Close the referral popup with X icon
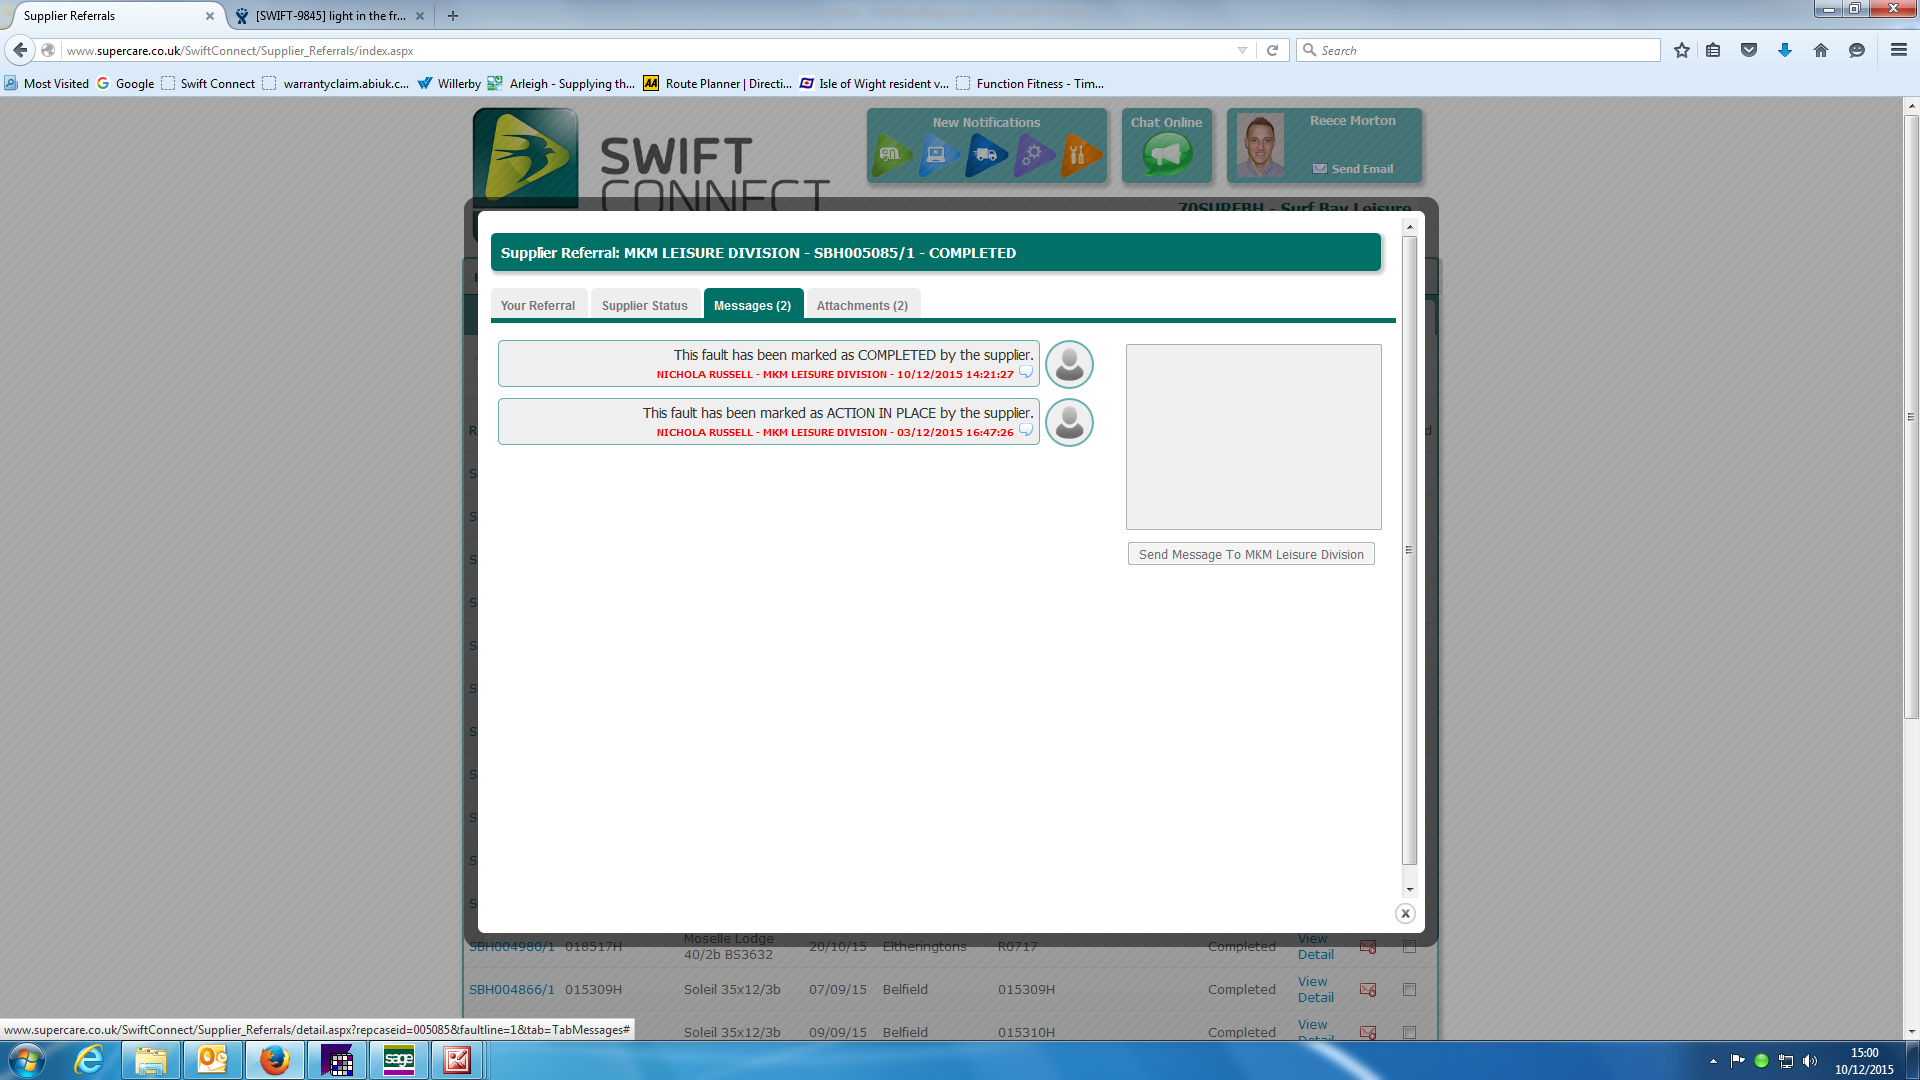The image size is (1920, 1080). pos(1405,913)
